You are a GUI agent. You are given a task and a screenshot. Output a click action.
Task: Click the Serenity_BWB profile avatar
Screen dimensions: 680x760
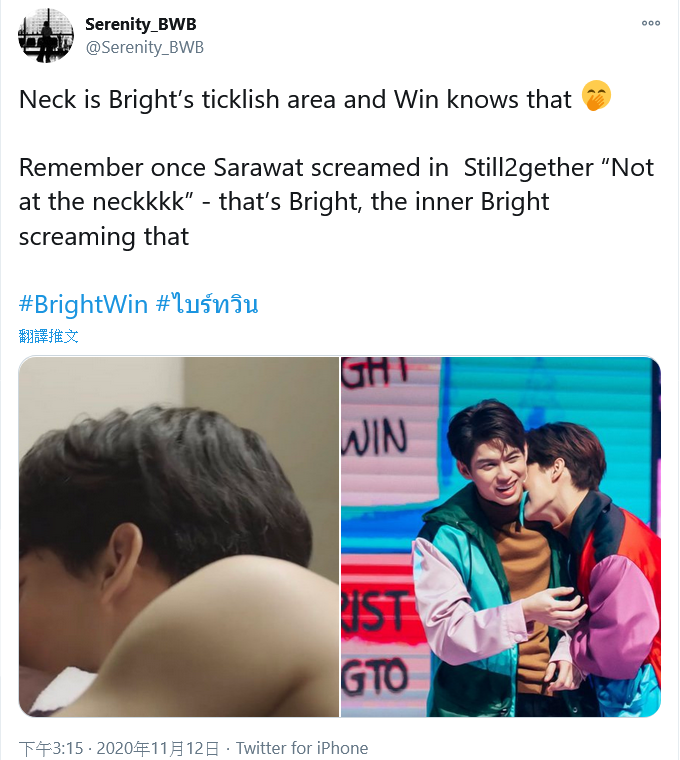pyautogui.click(x=46, y=35)
